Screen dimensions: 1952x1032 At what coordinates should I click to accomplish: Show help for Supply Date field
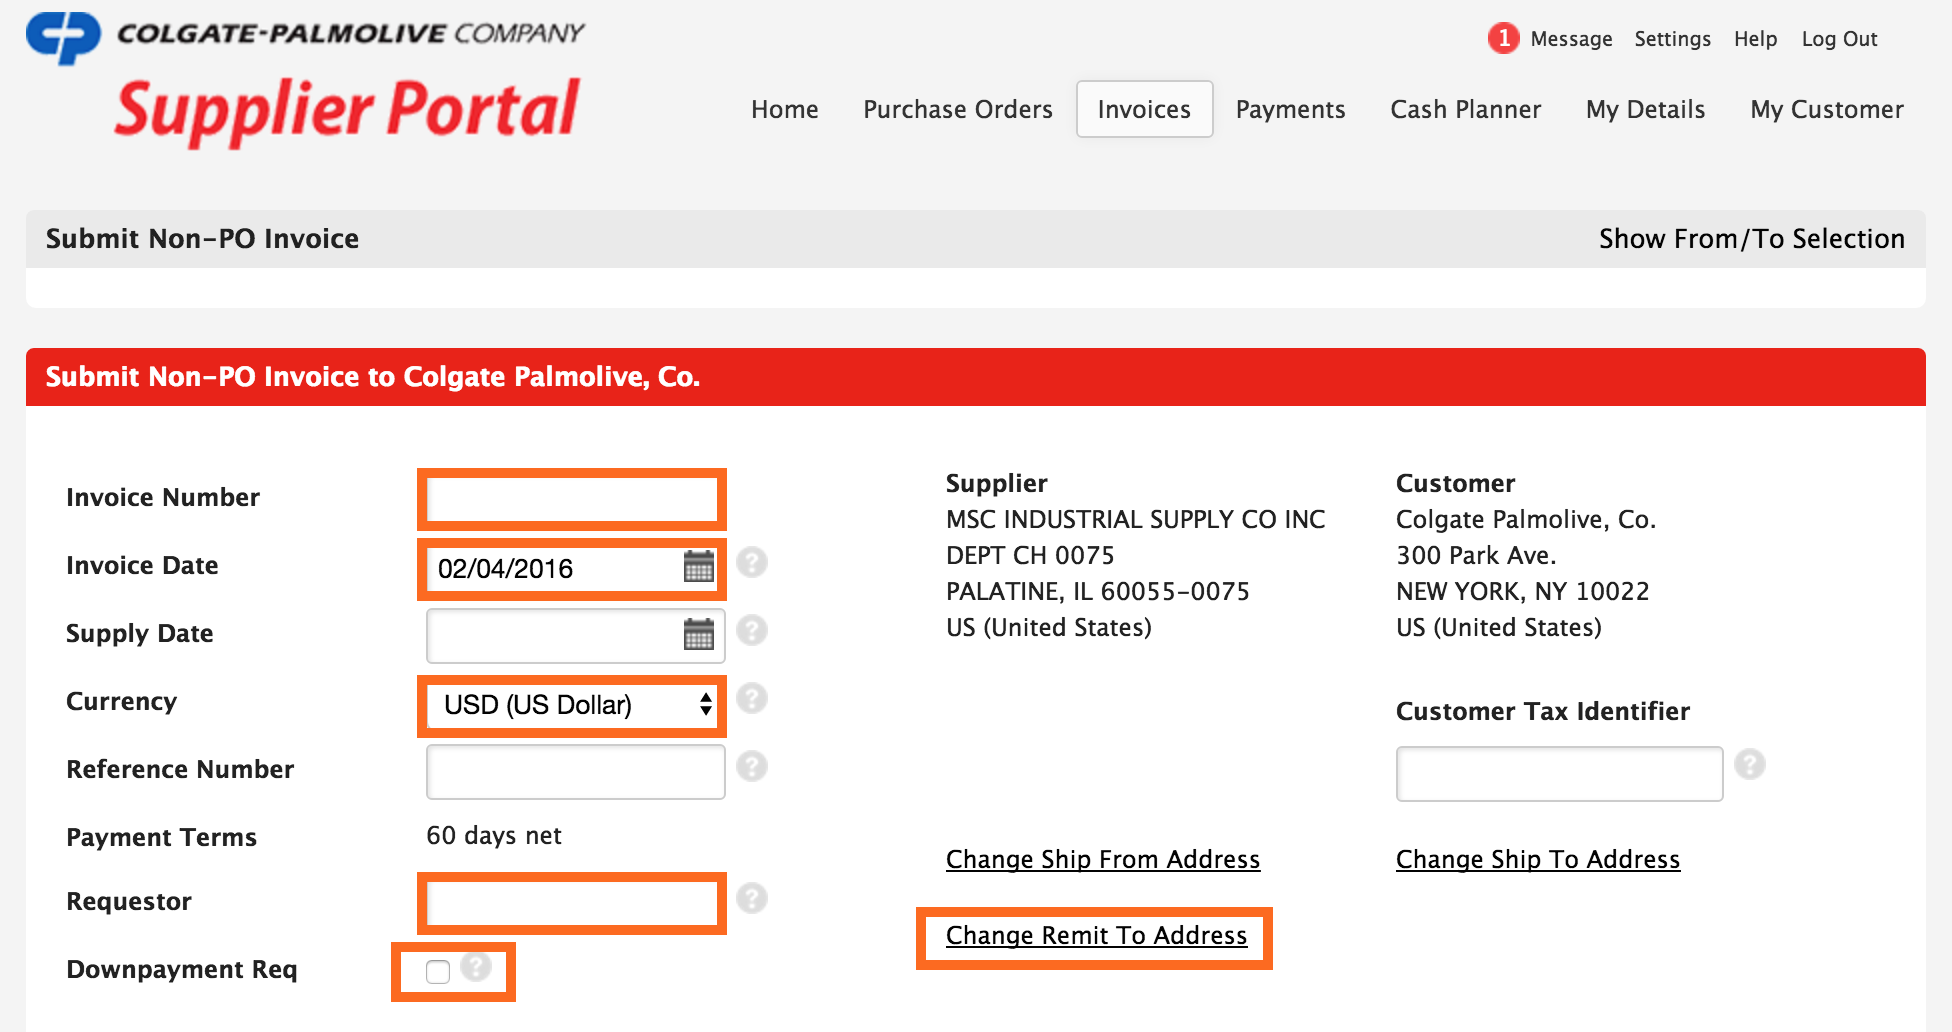coord(752,630)
